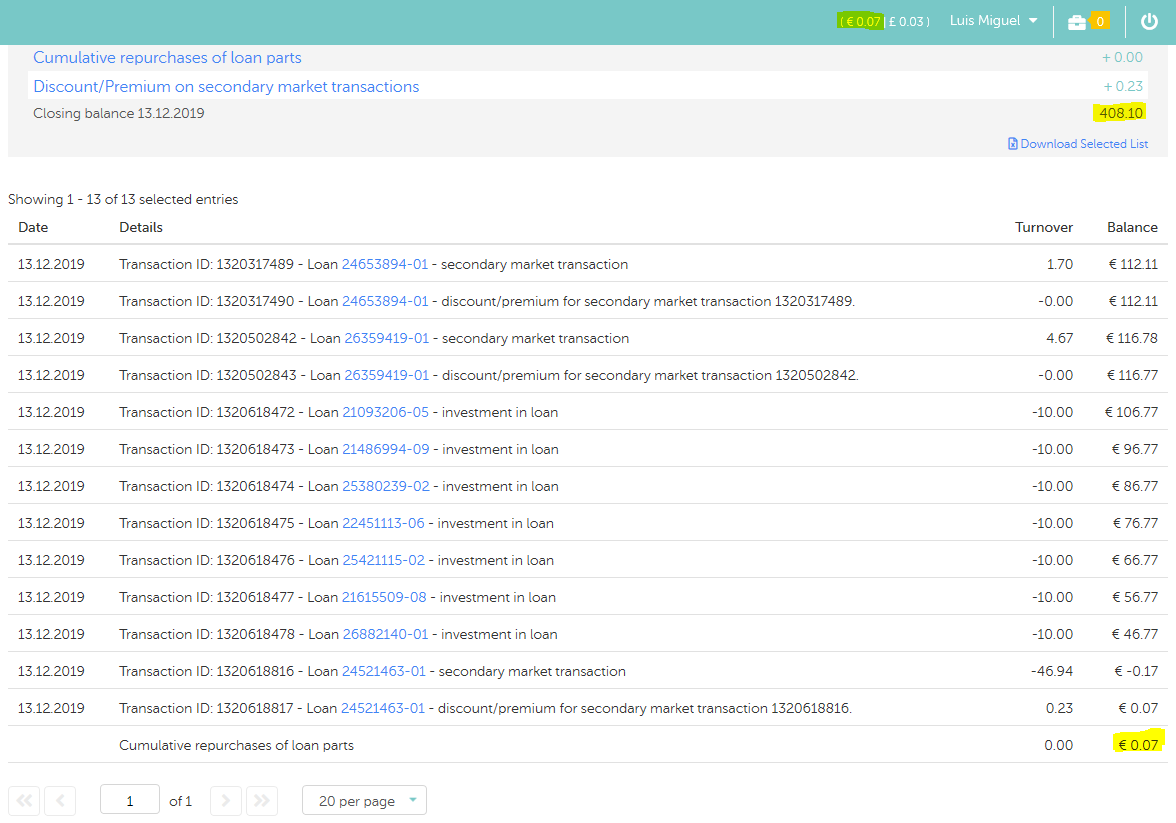
Task: Click the page number input field
Action: [130, 801]
